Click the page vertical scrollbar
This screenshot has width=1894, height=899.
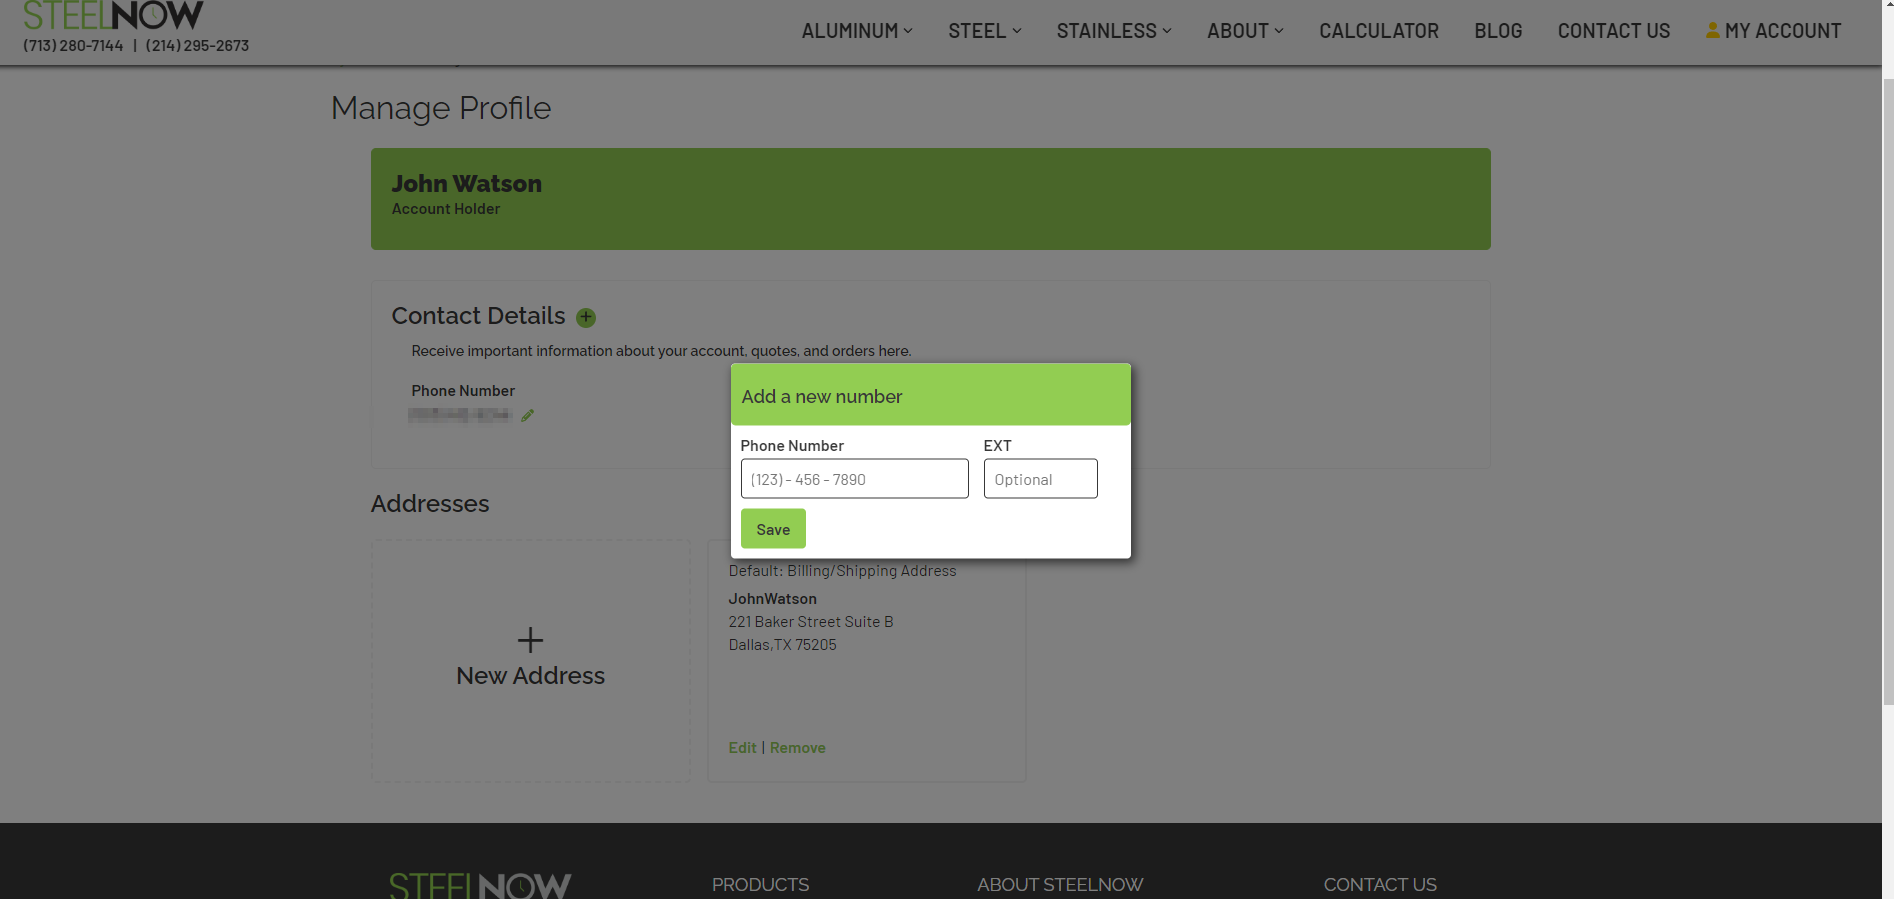coord(1887,400)
